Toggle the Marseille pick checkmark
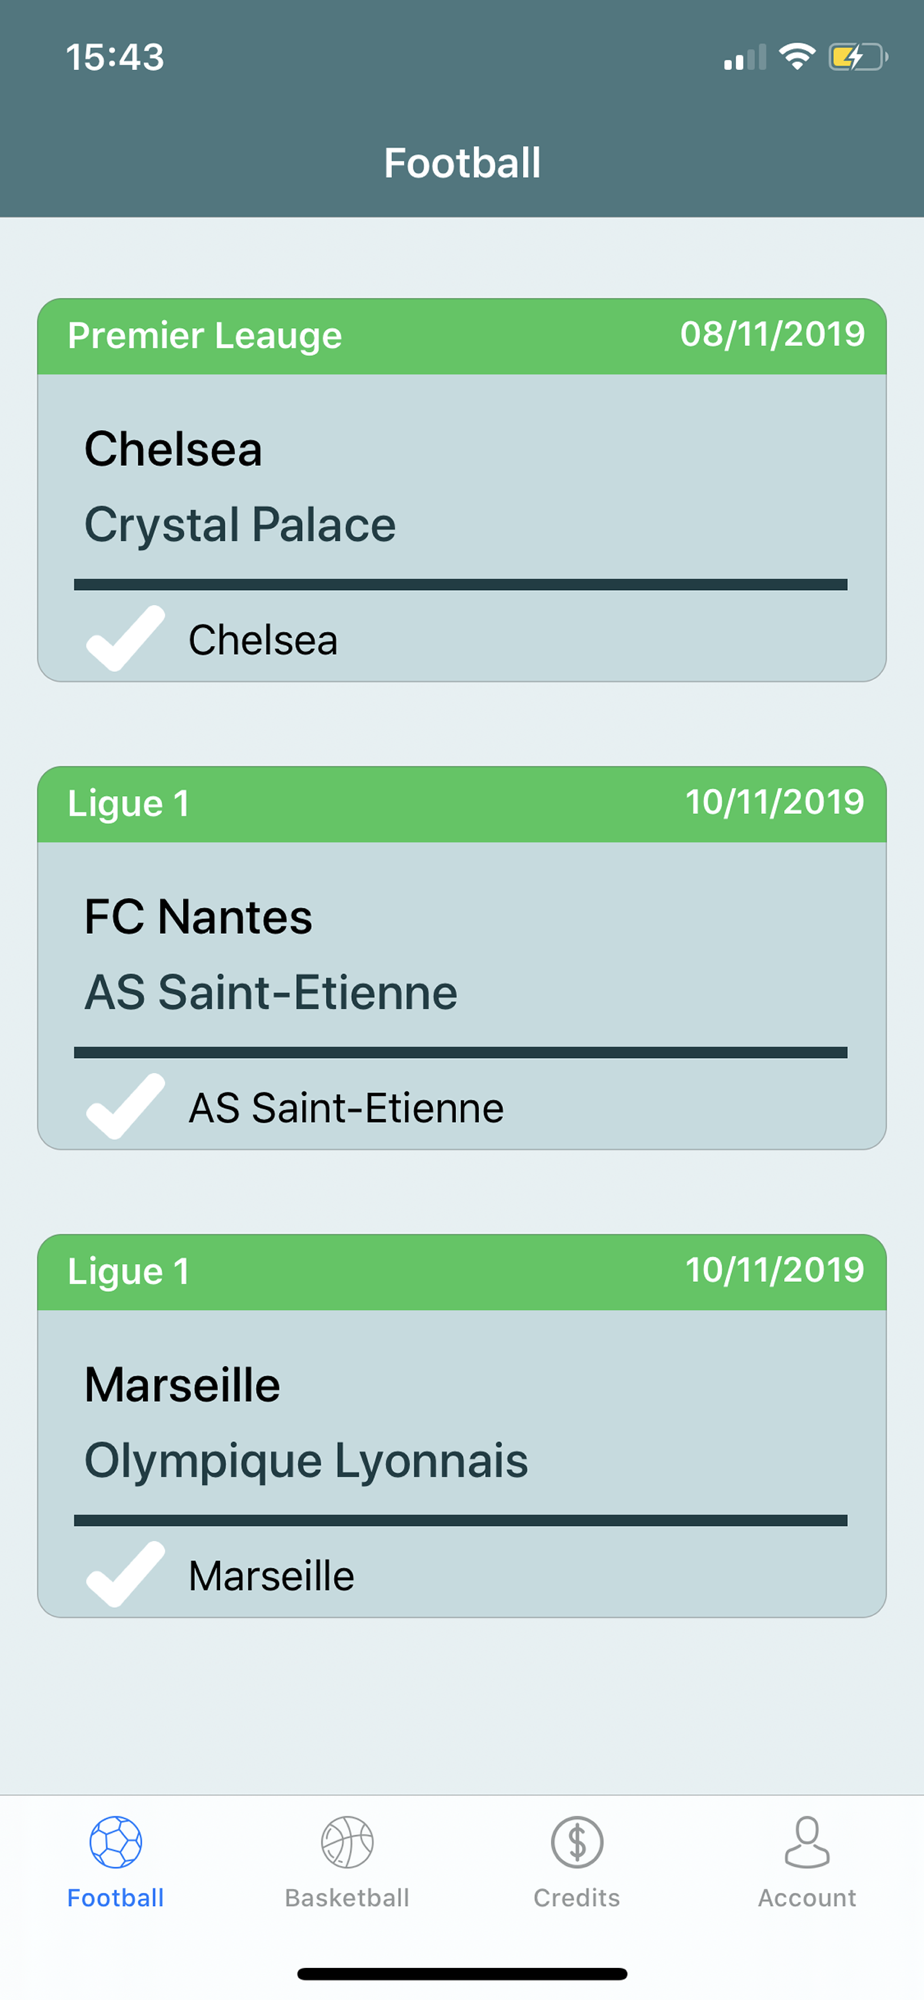This screenshot has width=924, height=2000. coord(125,1574)
